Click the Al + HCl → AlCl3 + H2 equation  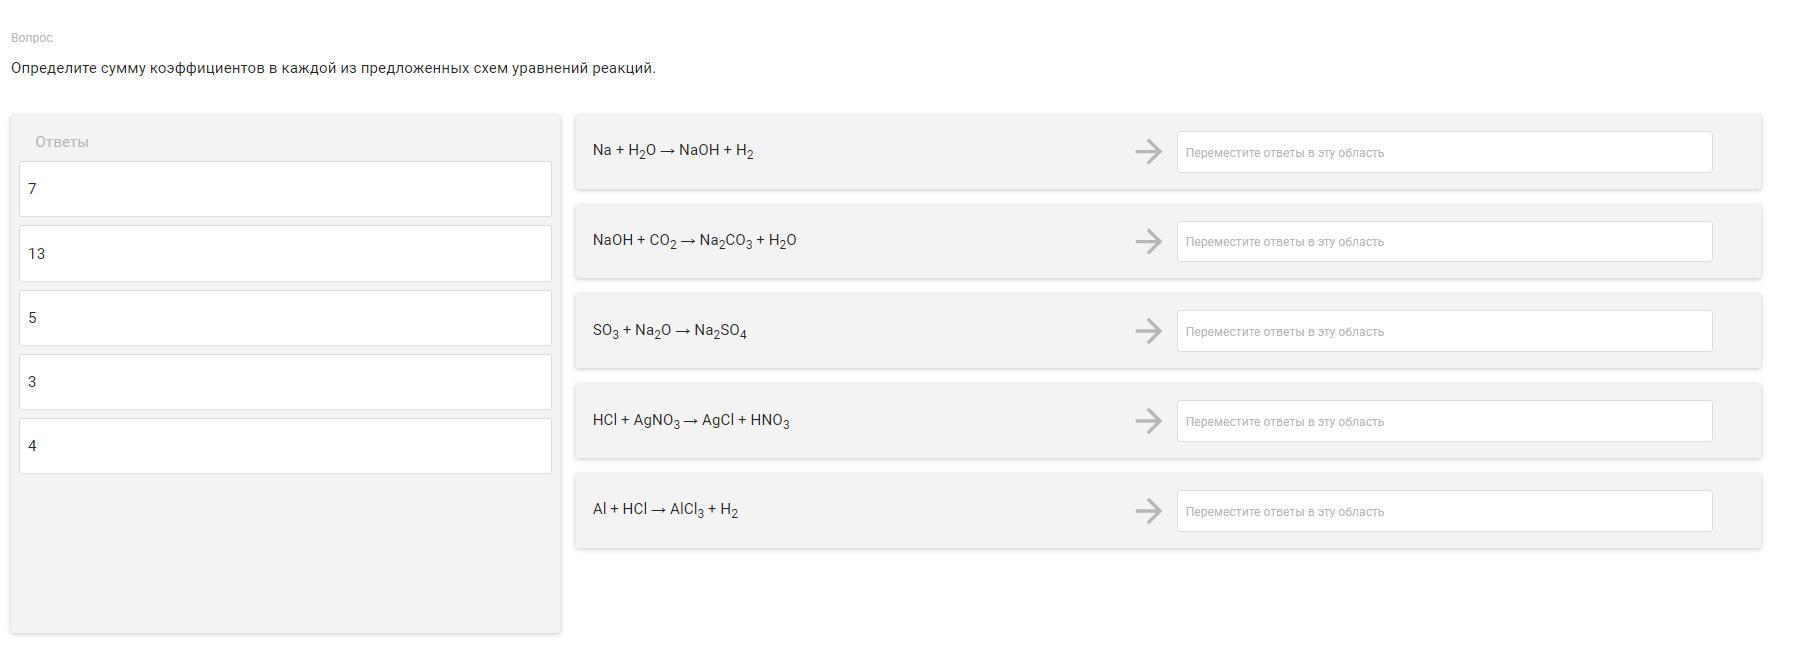pyautogui.click(x=665, y=510)
